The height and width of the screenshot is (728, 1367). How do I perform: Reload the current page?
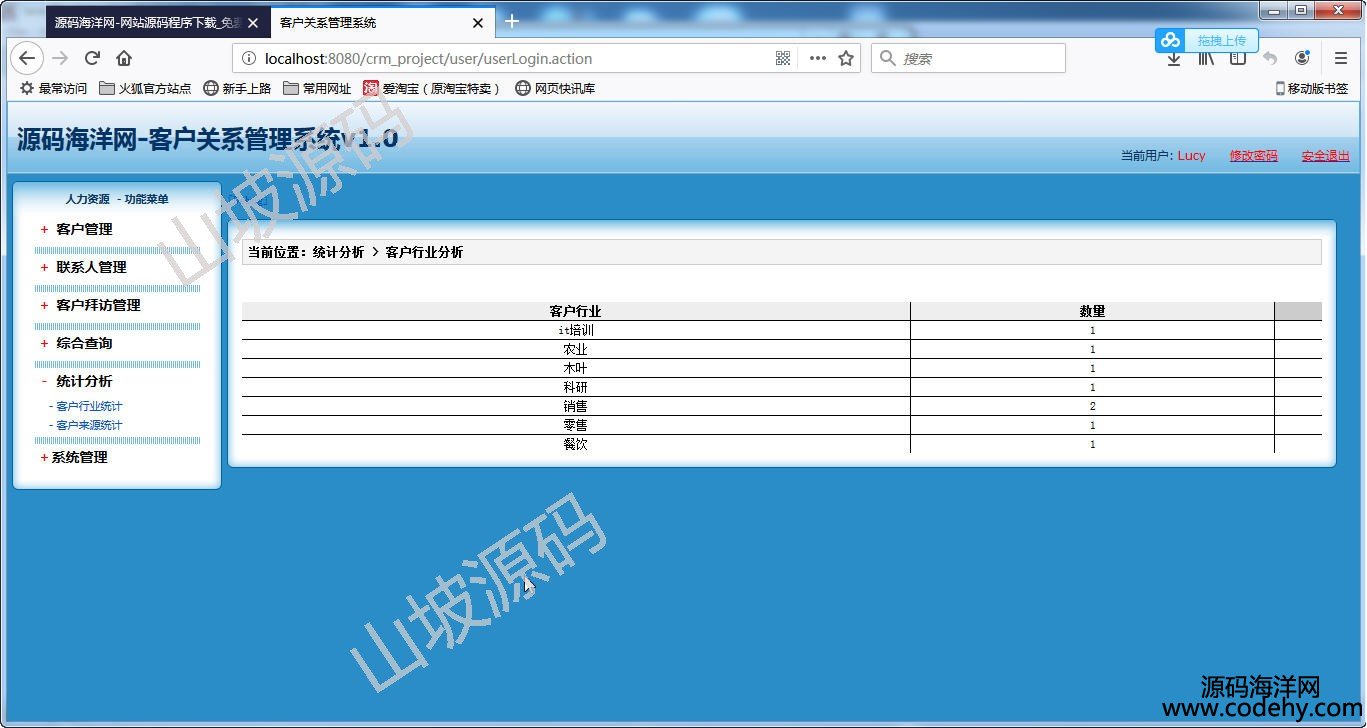point(92,58)
